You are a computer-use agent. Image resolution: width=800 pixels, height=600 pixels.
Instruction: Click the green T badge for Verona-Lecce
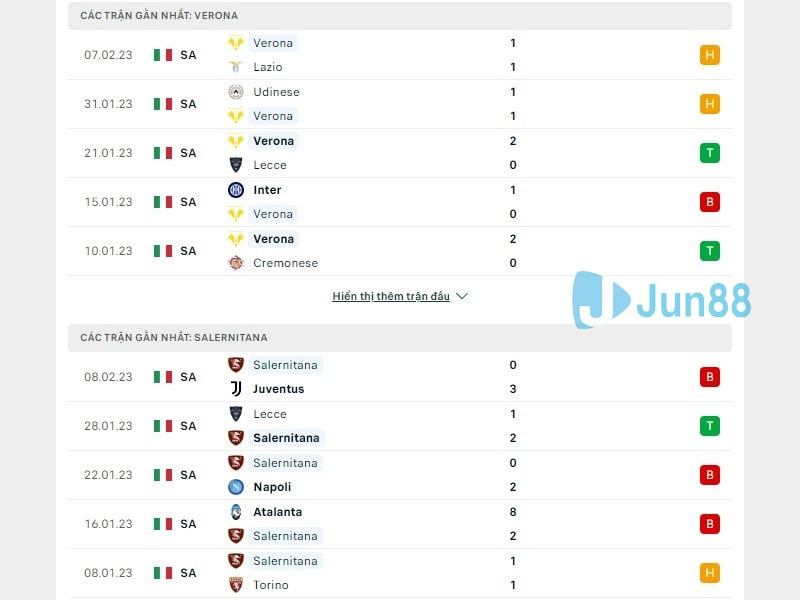pos(710,153)
